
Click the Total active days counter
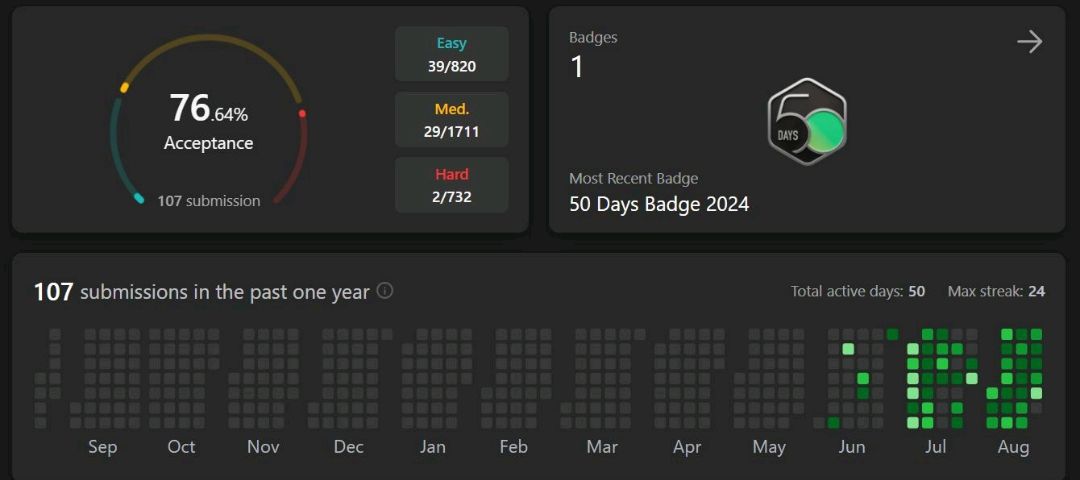pos(858,291)
